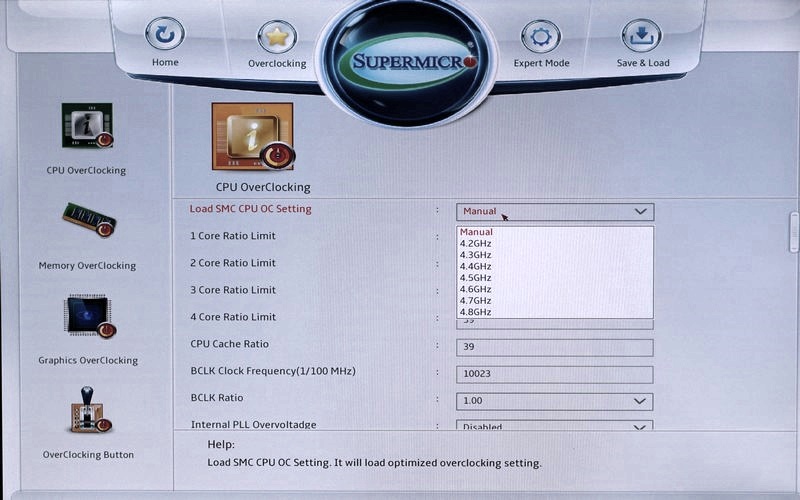Select the 4 Core Ratio Limit label
The width and height of the screenshot is (800, 500).
point(233,317)
